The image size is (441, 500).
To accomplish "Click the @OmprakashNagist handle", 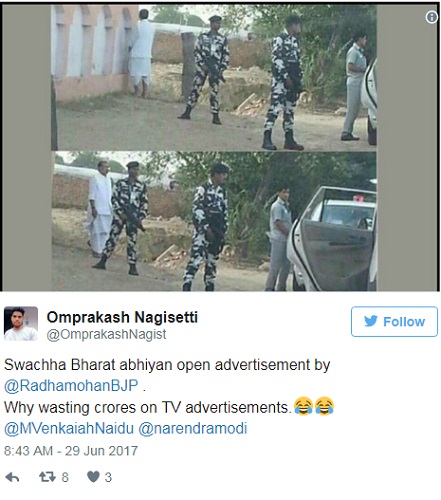I will point(106,334).
